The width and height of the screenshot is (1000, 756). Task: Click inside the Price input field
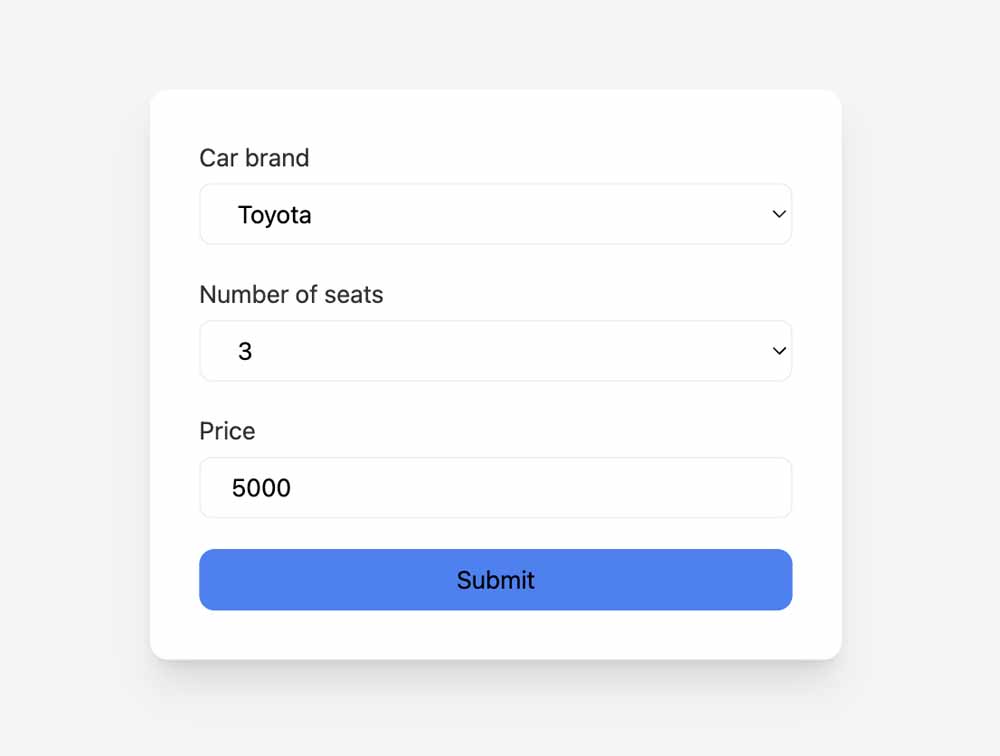[x=496, y=488]
